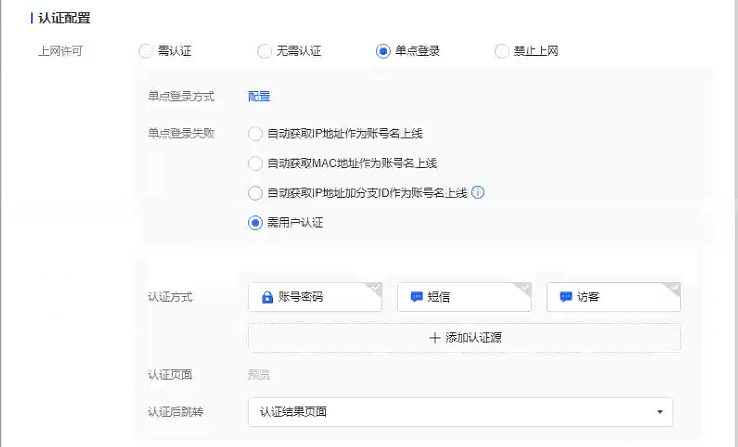This screenshot has width=738, height=447.
Task: Toggle the 访客 authentication method card
Action: pos(613,297)
